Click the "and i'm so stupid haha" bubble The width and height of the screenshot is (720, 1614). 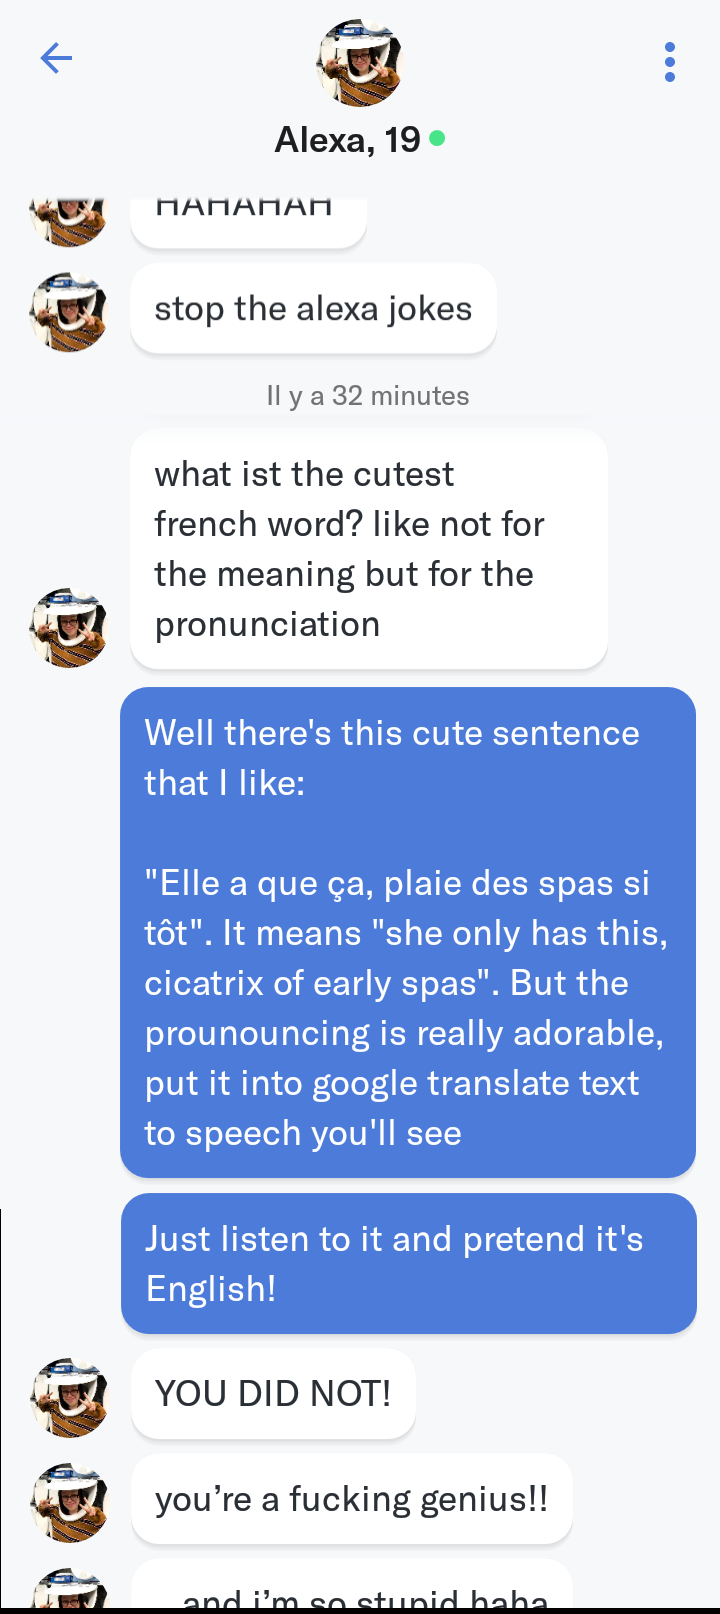coord(352,1591)
